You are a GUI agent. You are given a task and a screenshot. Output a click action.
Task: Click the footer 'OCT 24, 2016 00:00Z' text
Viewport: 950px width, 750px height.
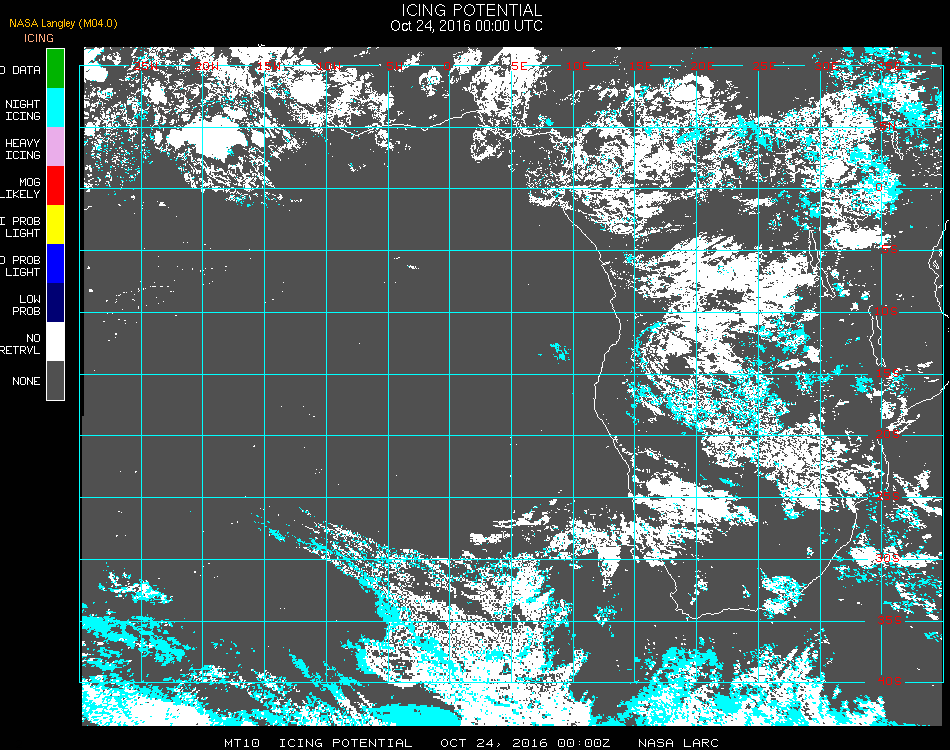tap(525, 743)
